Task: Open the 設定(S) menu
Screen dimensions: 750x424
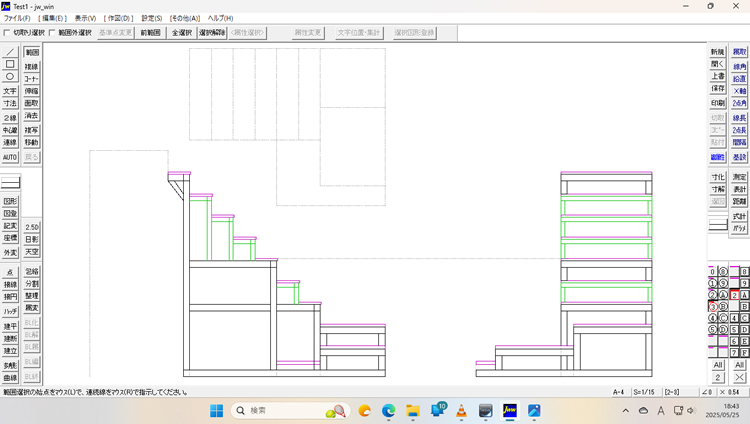Action: click(x=152, y=18)
